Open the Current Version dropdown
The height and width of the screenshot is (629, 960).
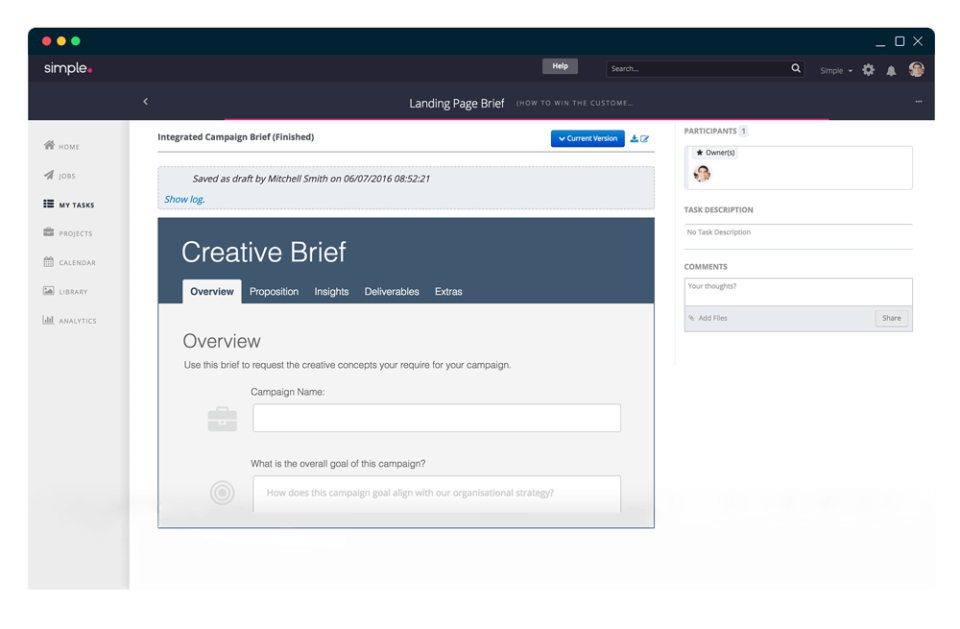[587, 138]
